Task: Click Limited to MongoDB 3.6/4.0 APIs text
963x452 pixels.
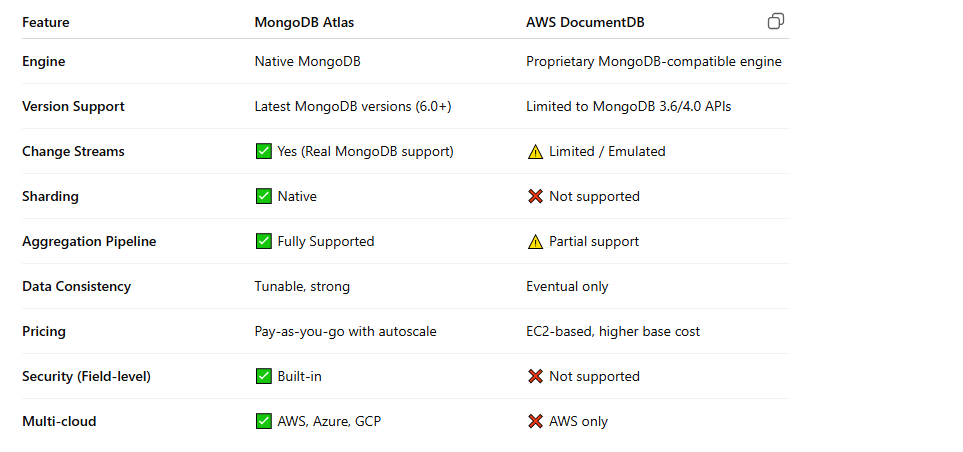Action: point(628,106)
